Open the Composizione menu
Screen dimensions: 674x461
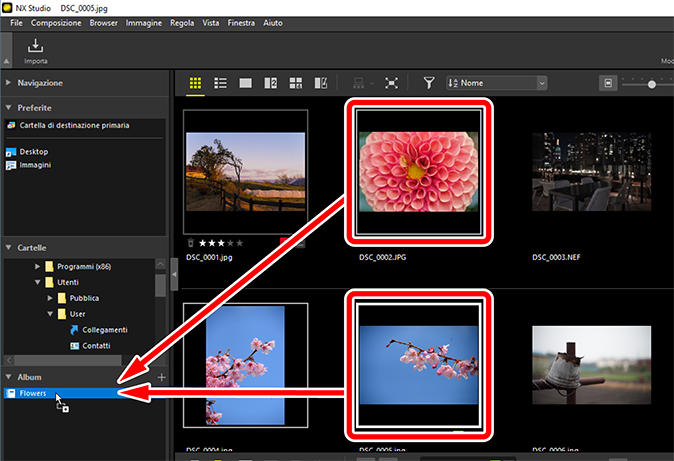[56, 23]
